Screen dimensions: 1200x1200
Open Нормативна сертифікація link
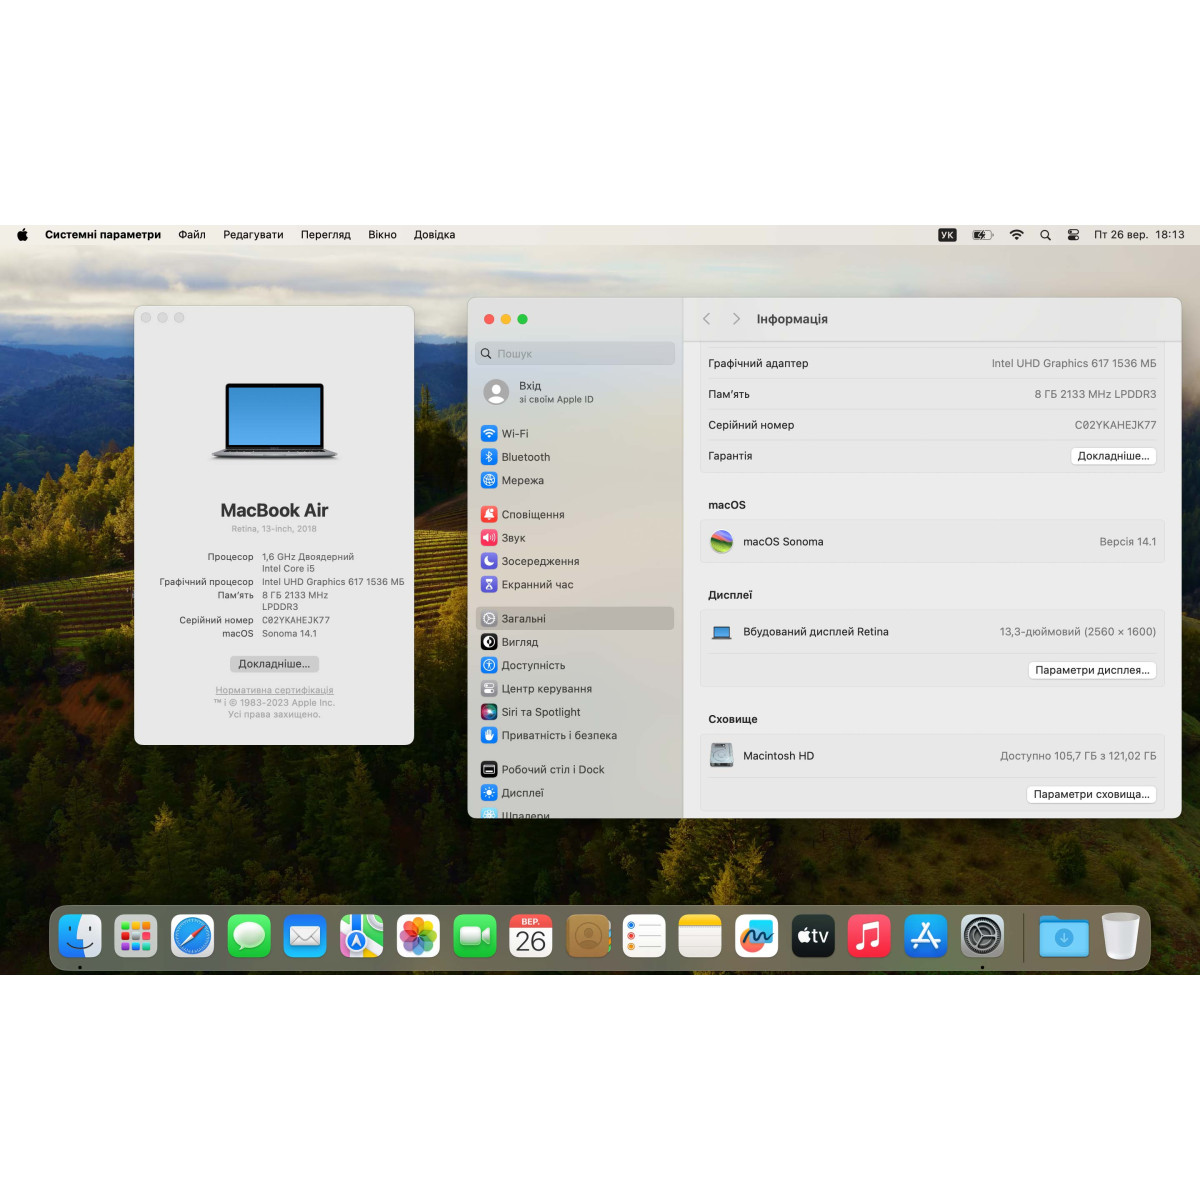[274, 690]
